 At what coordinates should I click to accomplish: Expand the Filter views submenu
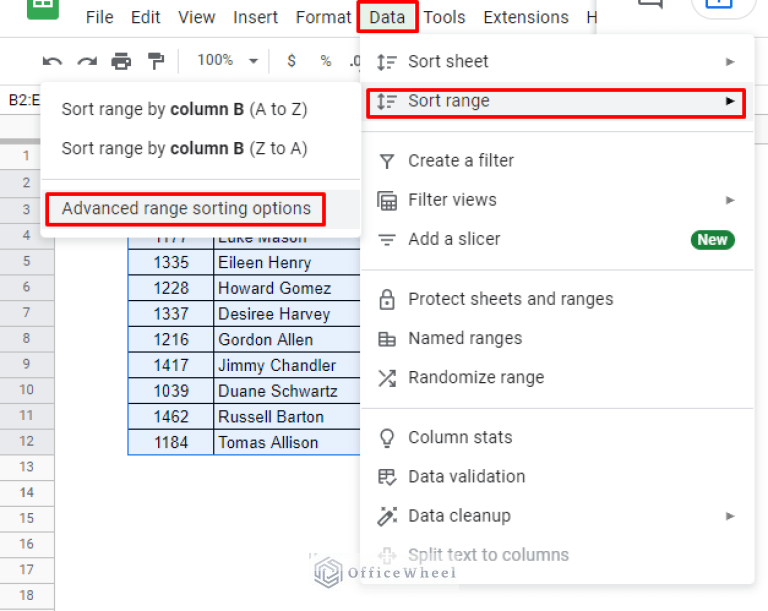pyautogui.click(x=557, y=200)
